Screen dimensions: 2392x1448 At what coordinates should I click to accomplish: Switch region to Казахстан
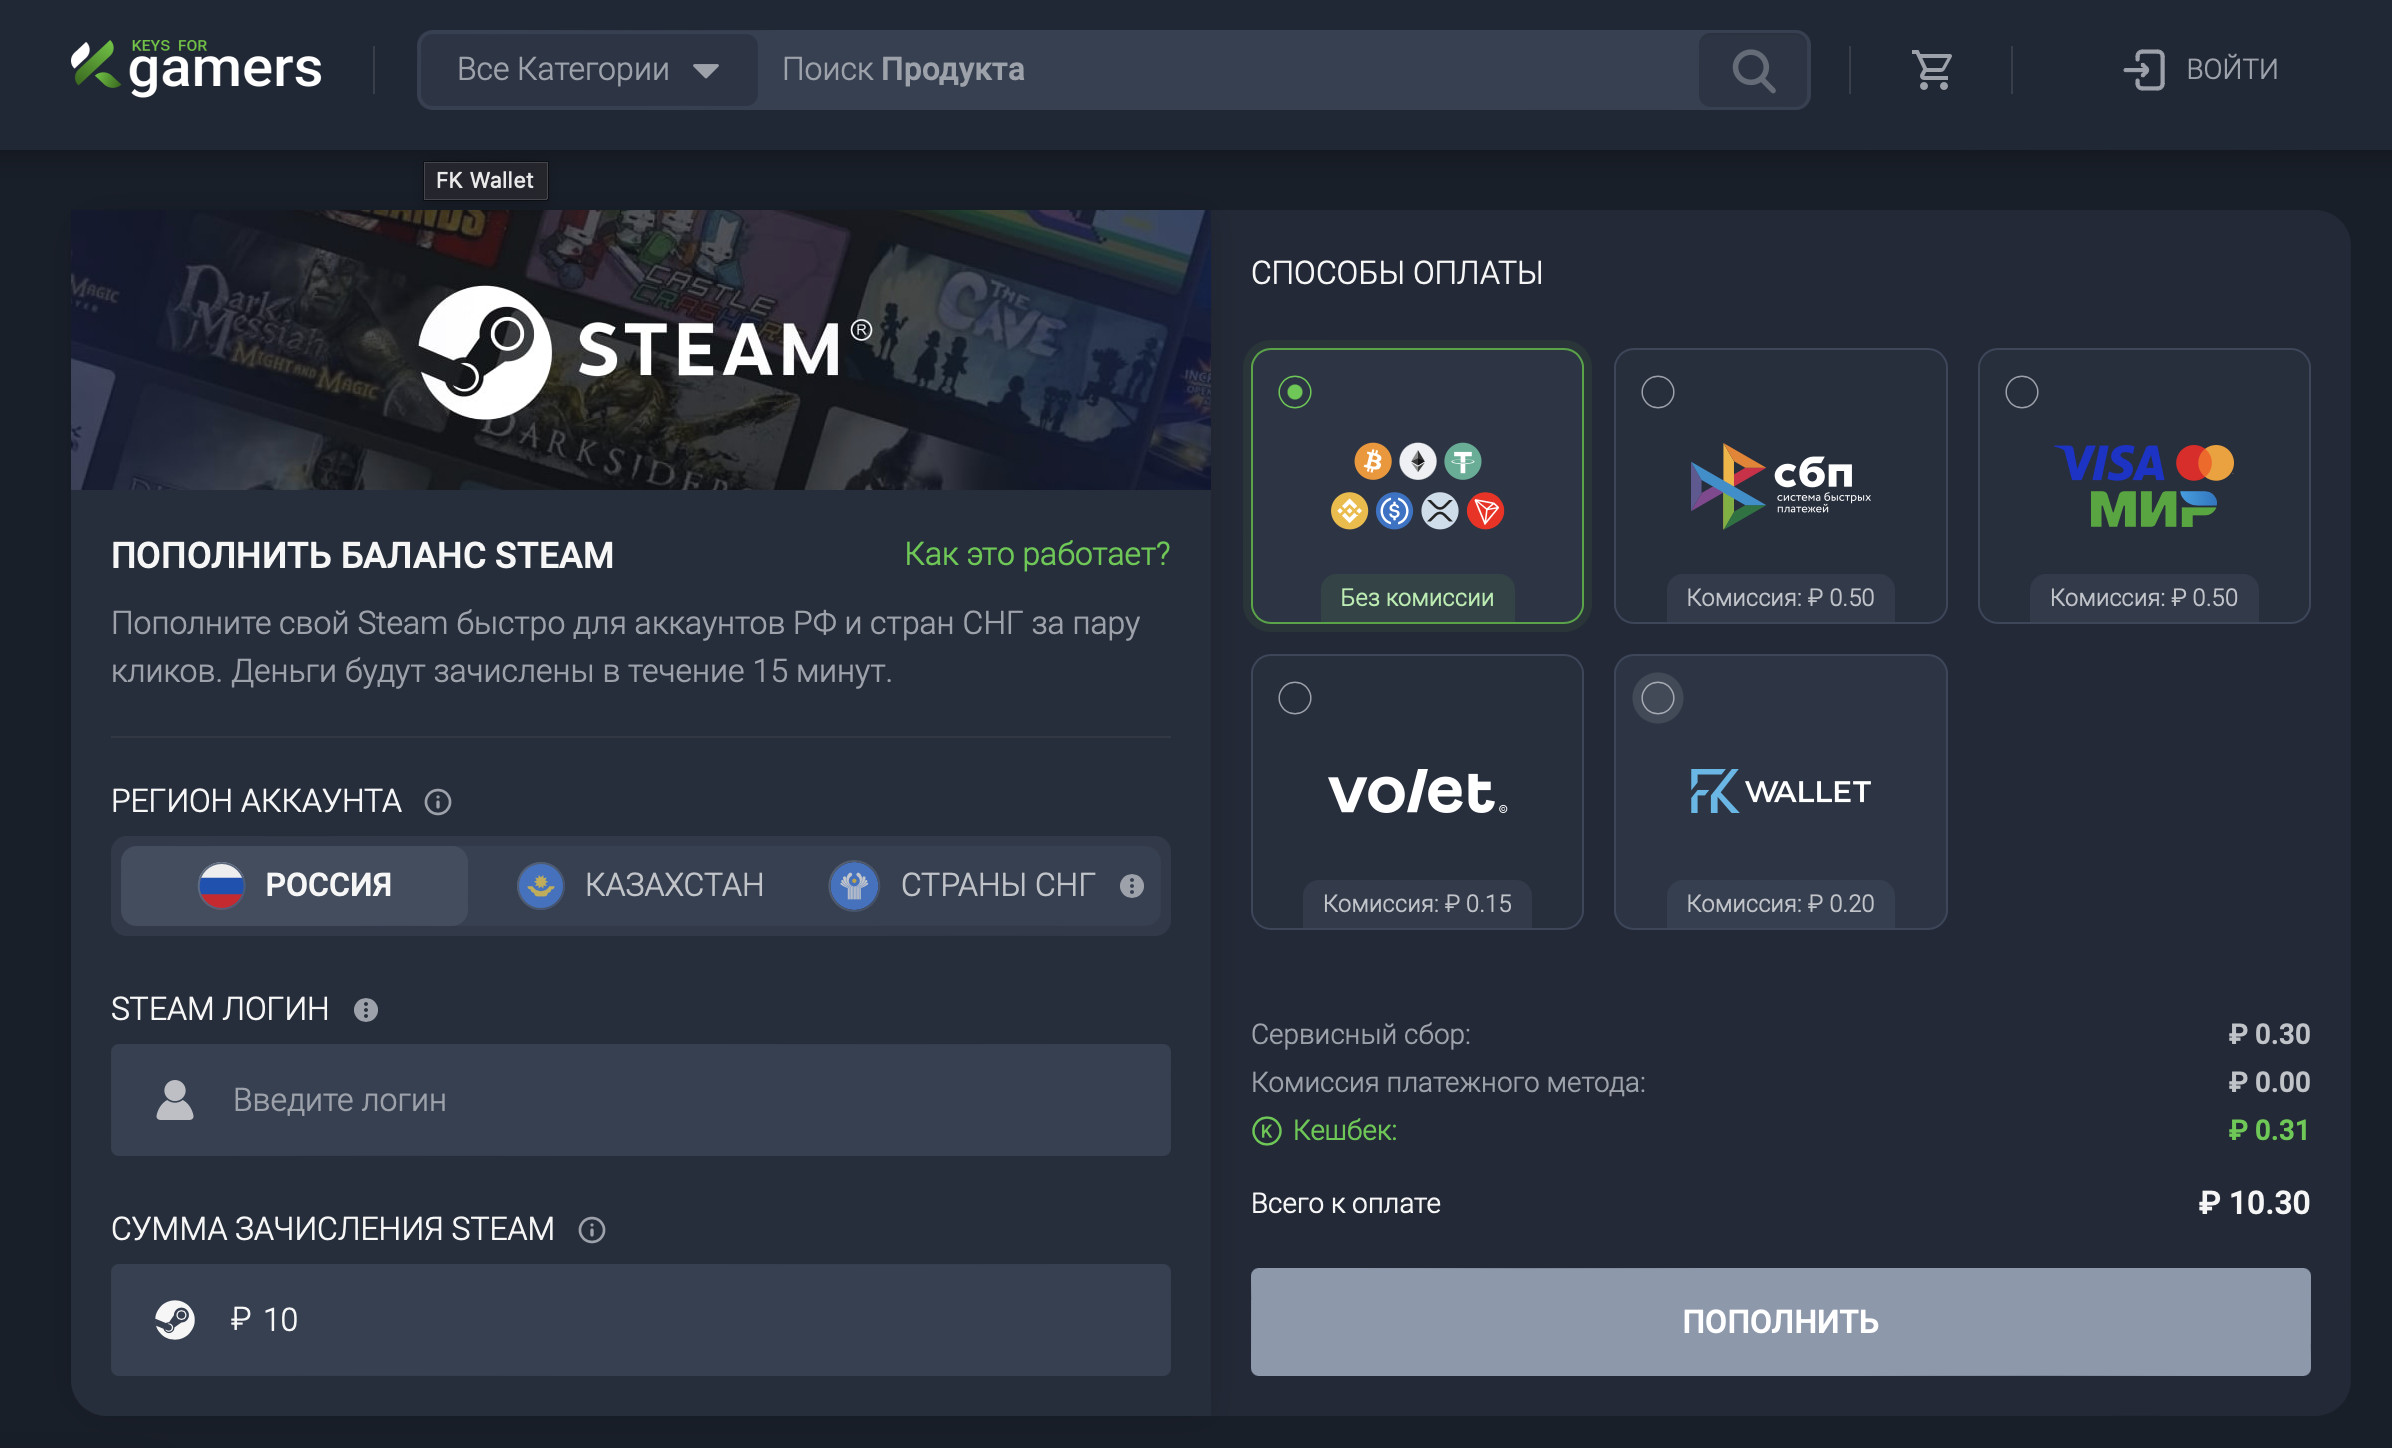pyautogui.click(x=642, y=886)
